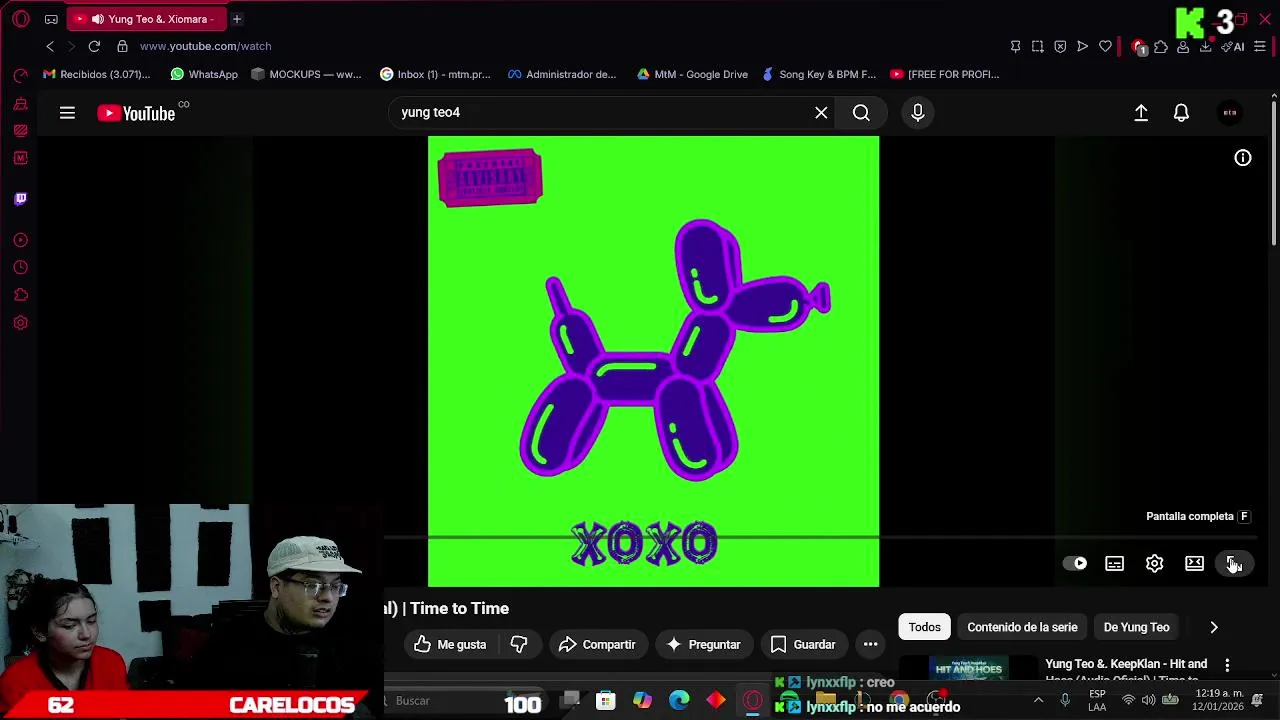Viewport: 1280px width, 720px height.
Task: Open GX Control speedometer icon in sidebar
Action: click(x=20, y=76)
